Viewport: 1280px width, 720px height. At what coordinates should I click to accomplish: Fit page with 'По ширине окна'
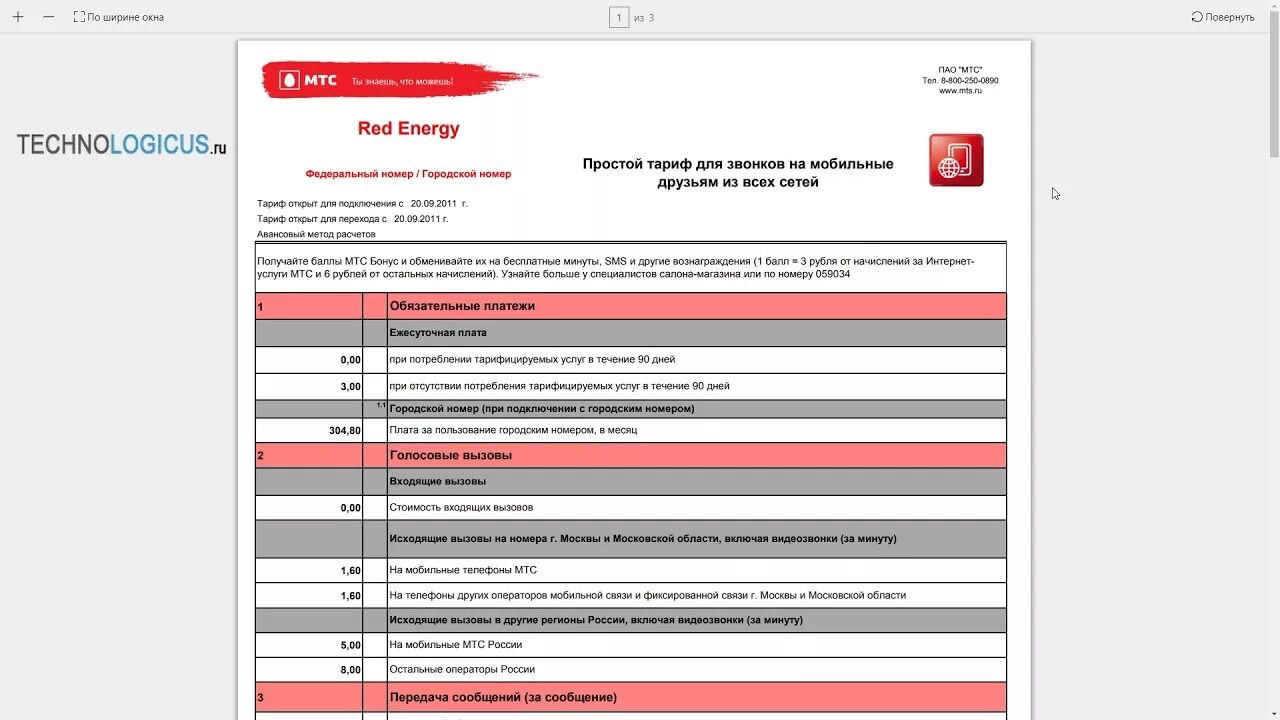tap(119, 17)
